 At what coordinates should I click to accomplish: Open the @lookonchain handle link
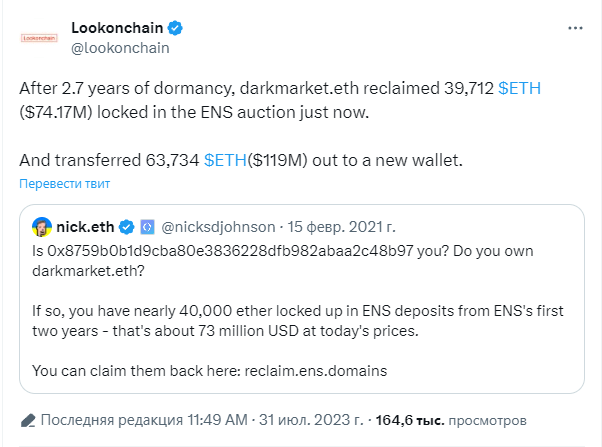coord(120,48)
